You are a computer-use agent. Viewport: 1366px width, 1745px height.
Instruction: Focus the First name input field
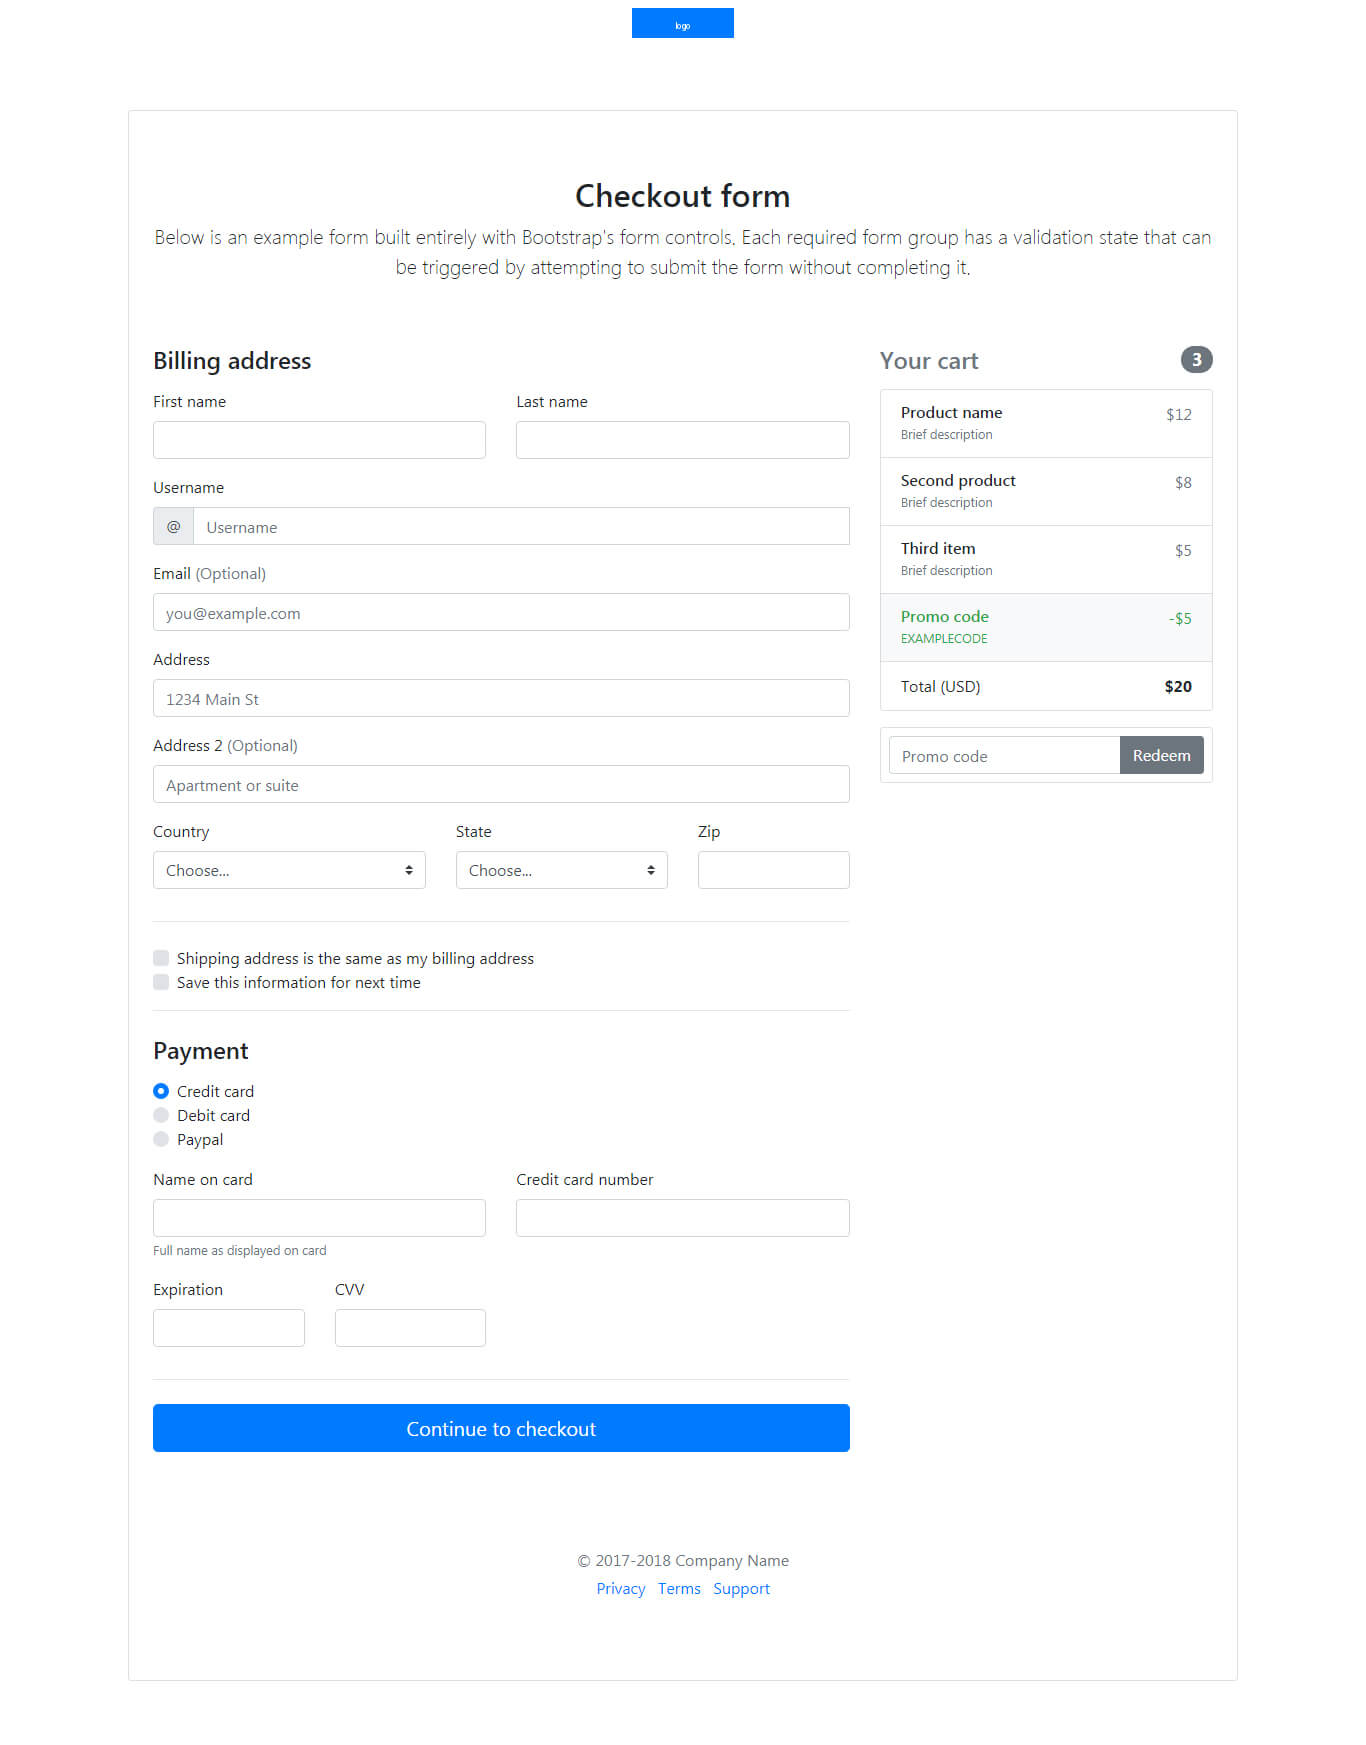coord(319,440)
